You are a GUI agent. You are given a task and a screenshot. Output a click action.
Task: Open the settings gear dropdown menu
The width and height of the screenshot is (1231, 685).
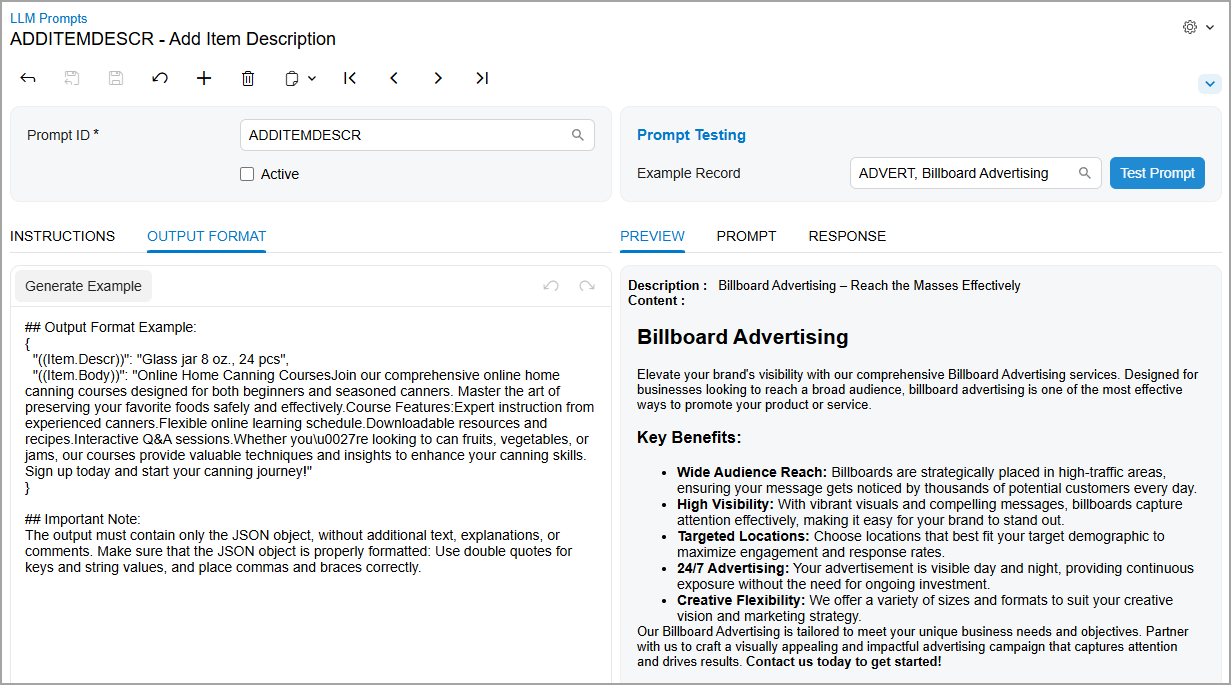coord(1198,28)
